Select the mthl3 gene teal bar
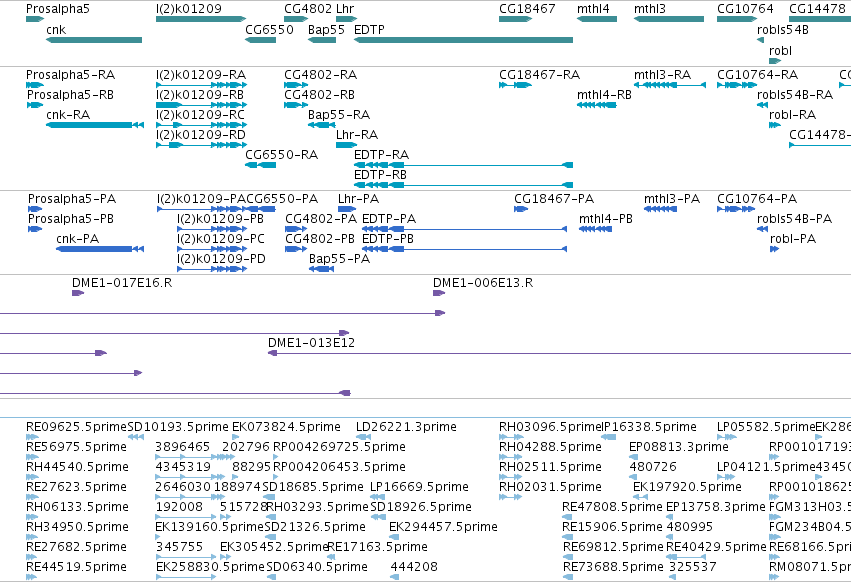The height and width of the screenshot is (582, 851). [669, 19]
